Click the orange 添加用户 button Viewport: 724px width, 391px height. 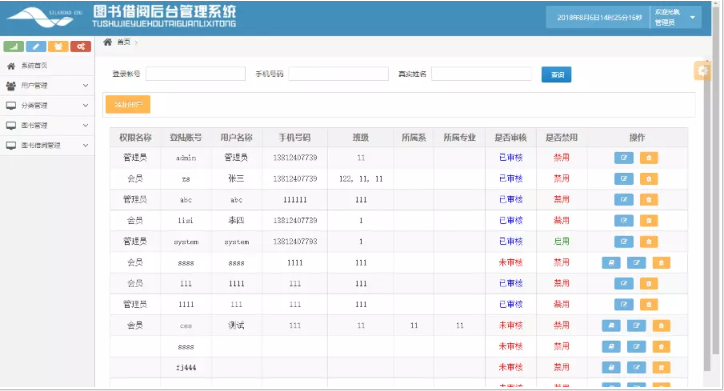point(128,104)
